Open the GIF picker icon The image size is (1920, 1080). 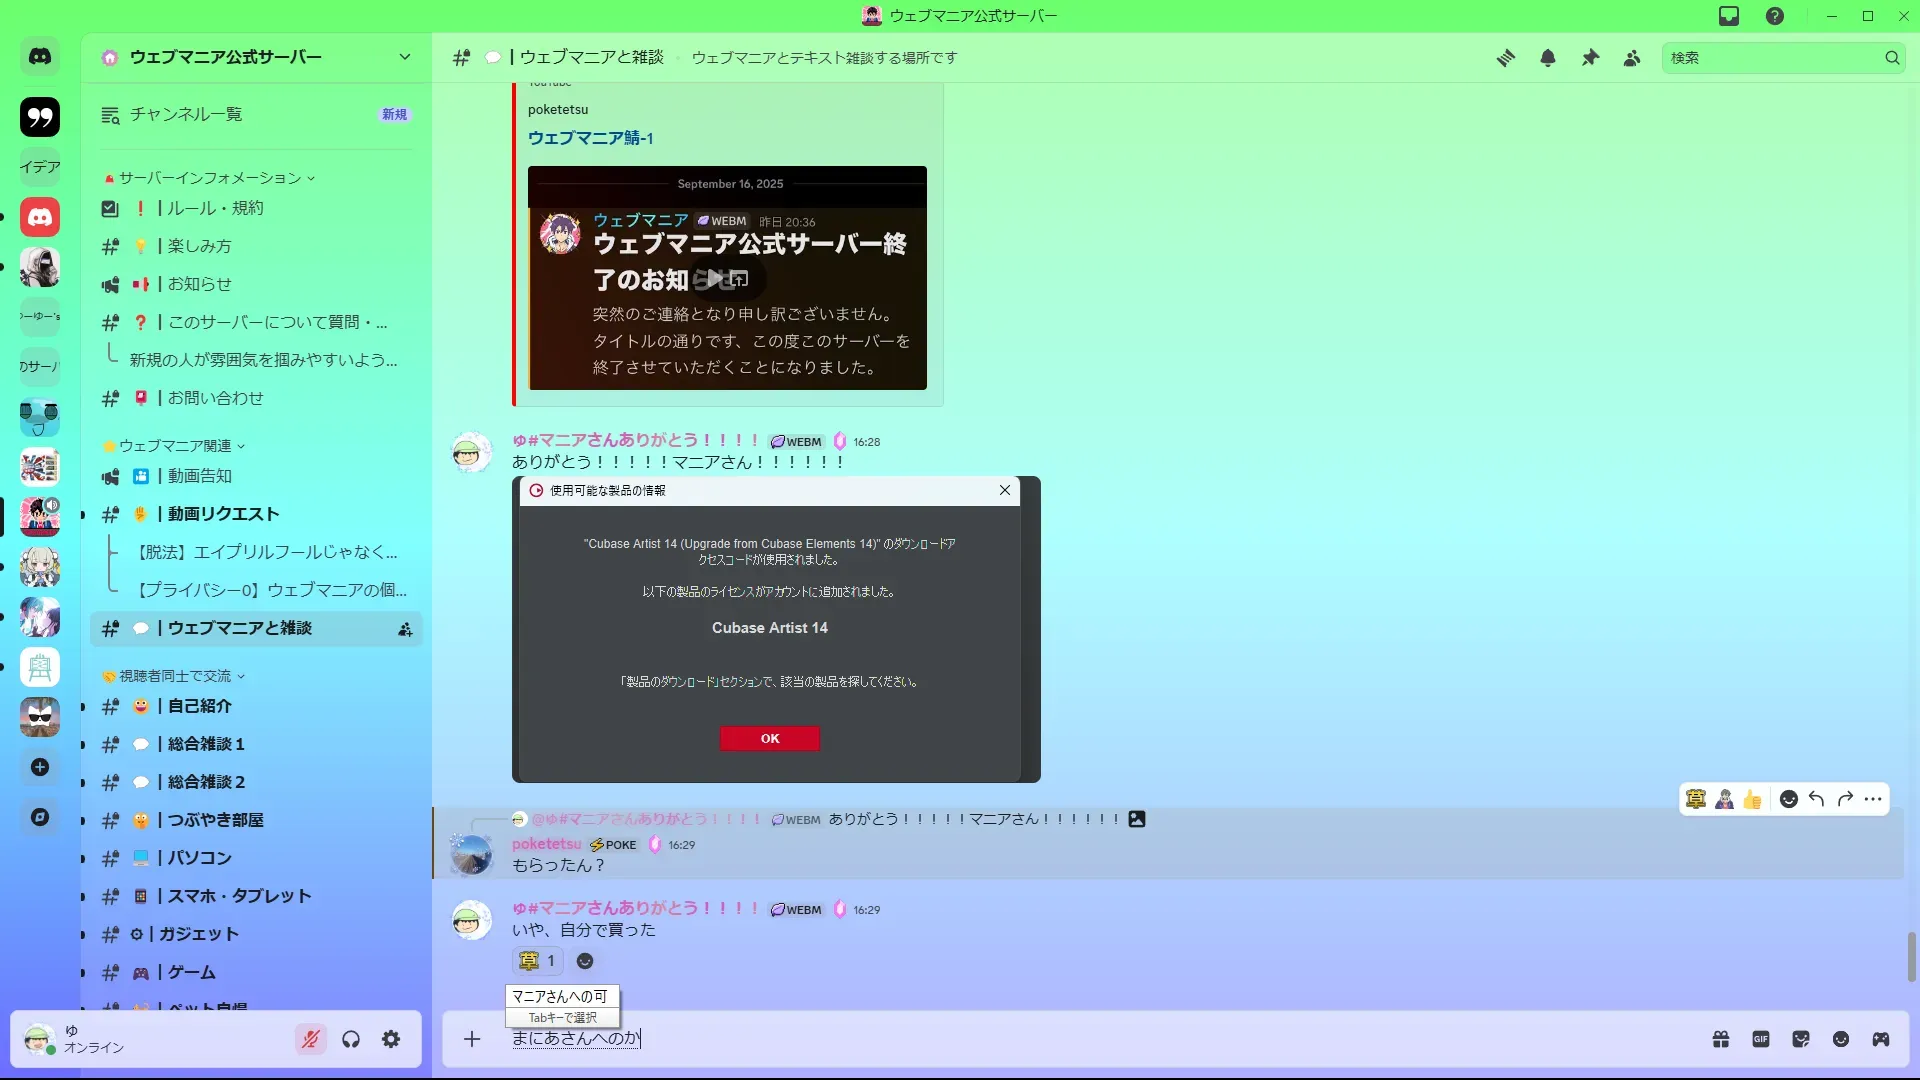1761,1039
